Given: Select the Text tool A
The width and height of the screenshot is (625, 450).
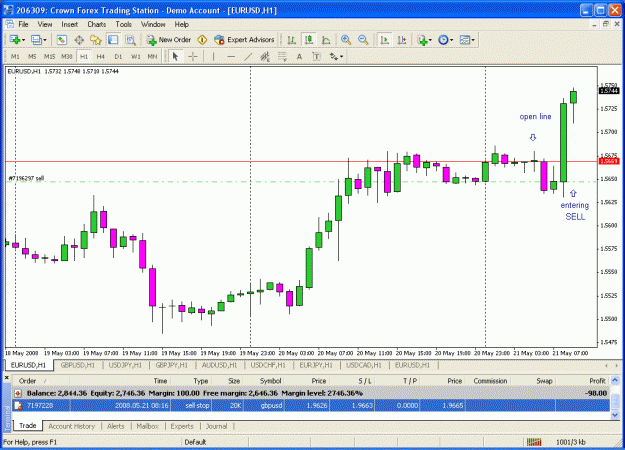Looking at the screenshot, I should click(299, 57).
